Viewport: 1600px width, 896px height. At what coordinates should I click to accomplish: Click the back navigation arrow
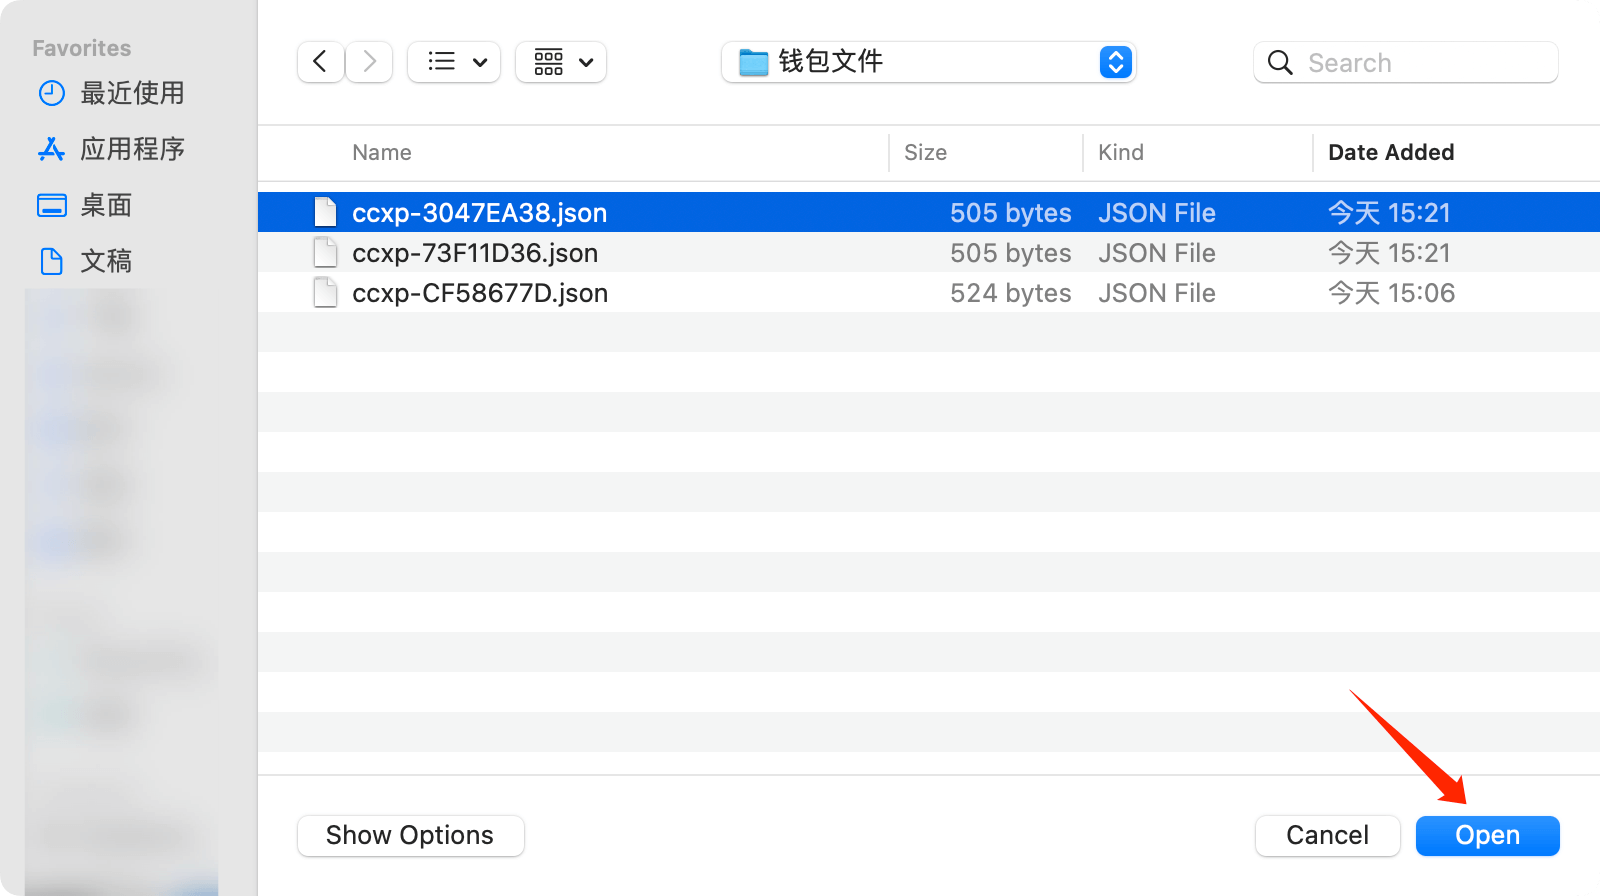click(x=320, y=62)
